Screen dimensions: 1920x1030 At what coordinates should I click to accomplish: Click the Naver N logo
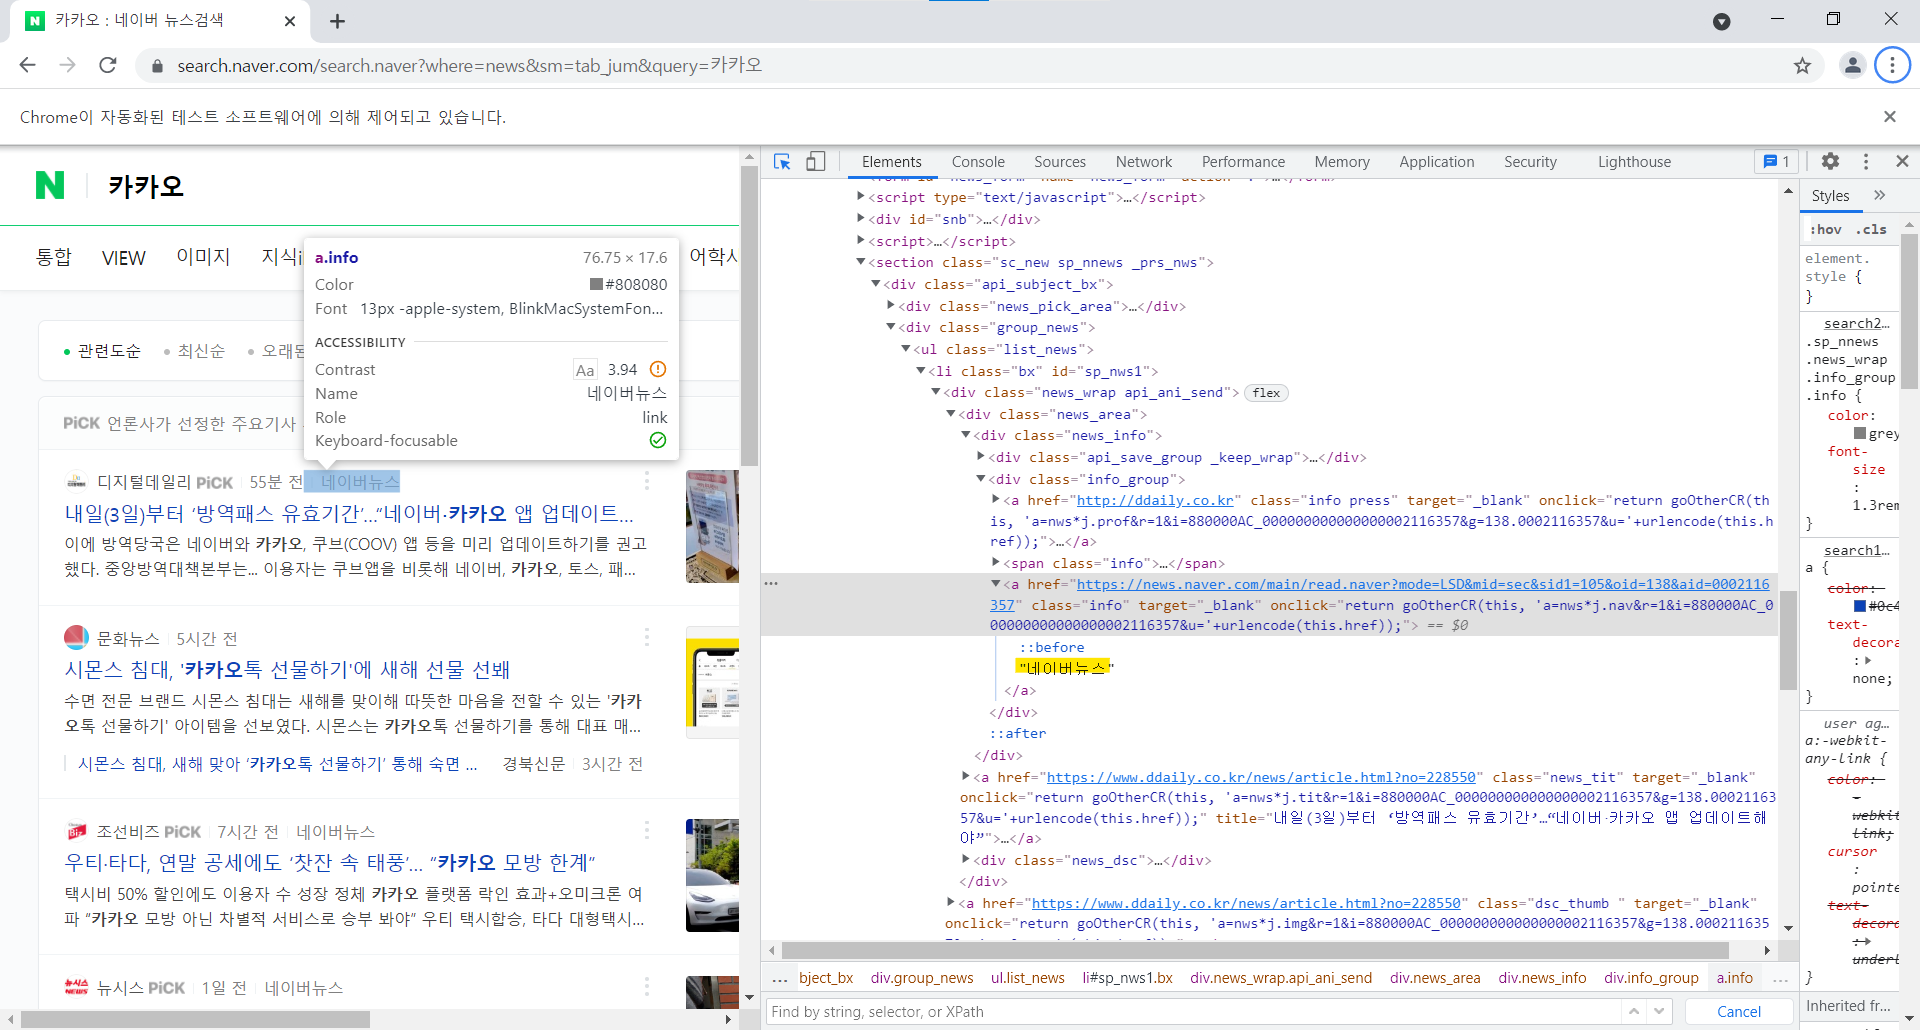(x=50, y=185)
